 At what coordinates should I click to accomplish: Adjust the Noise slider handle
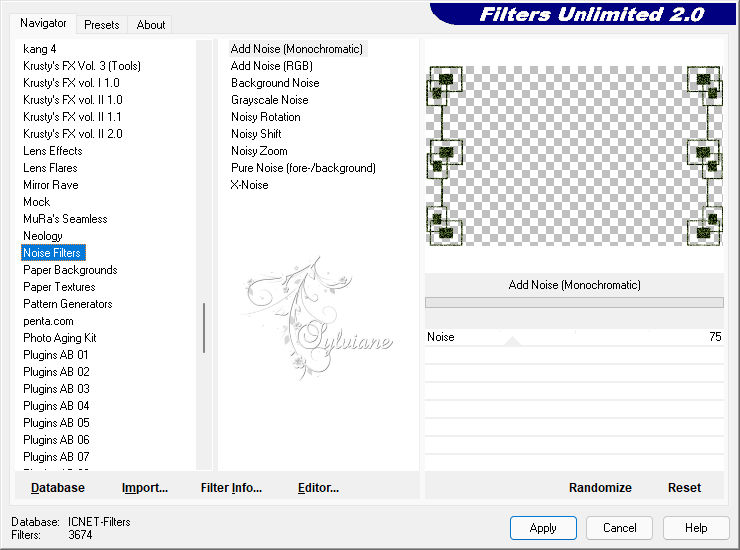tap(512, 341)
